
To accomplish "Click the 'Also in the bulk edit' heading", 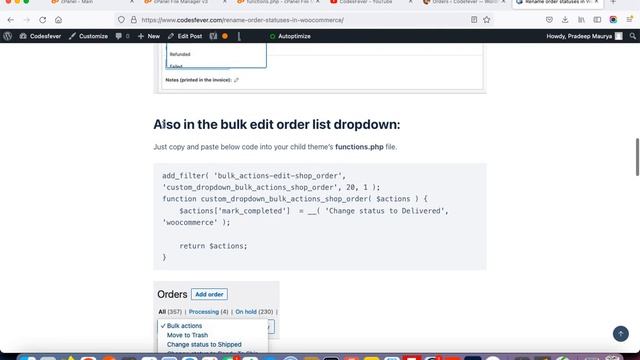I will click(x=276, y=124).
